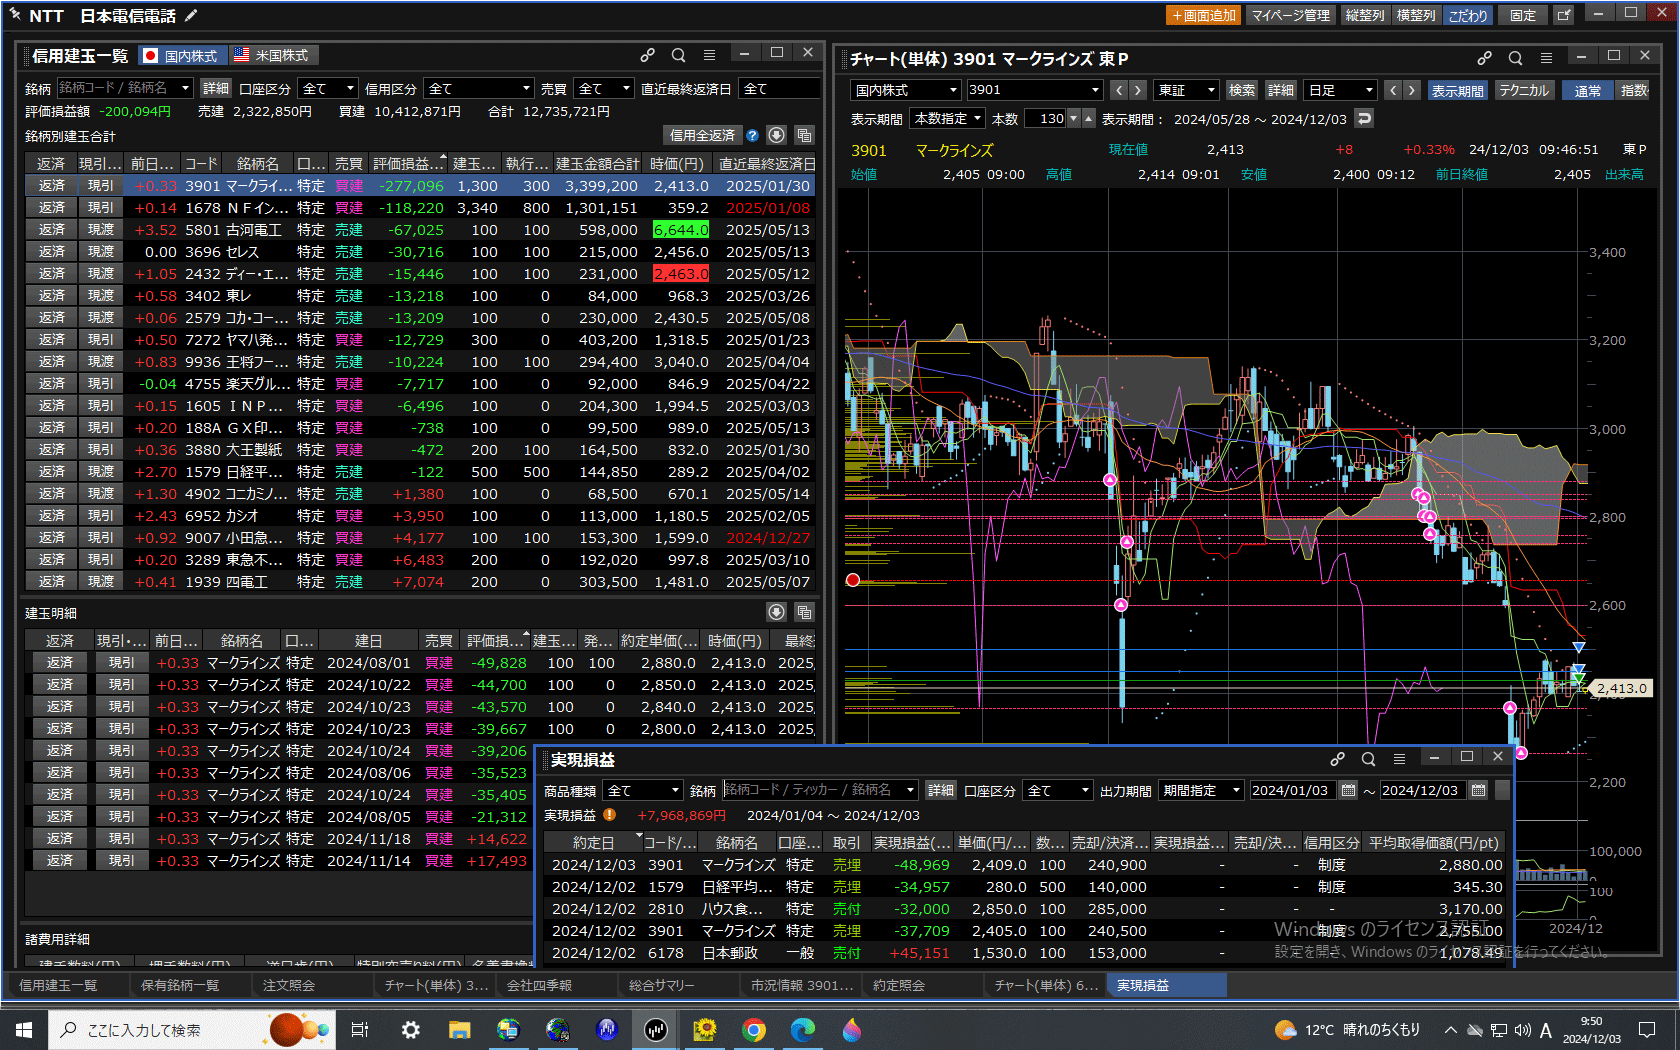This screenshot has width=1680, height=1050.
Task: Open 日足 timeframe dropdown
Action: point(1340,90)
